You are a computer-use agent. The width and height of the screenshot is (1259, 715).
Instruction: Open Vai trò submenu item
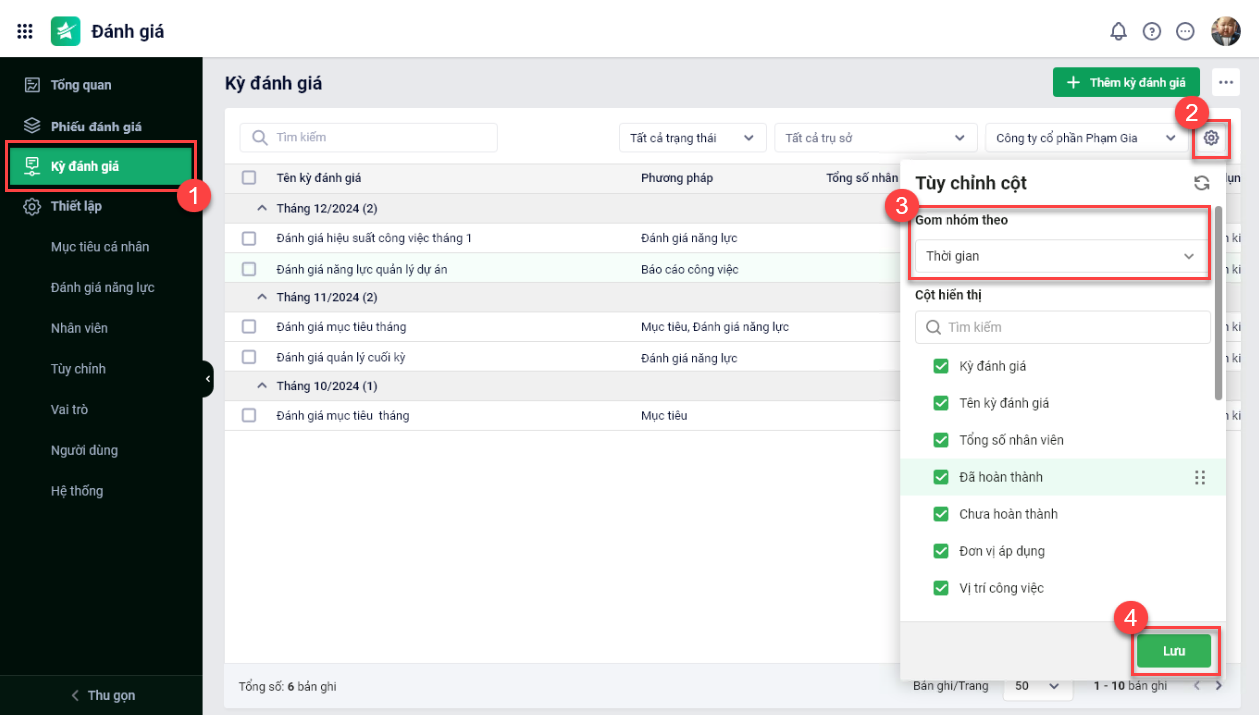point(69,409)
